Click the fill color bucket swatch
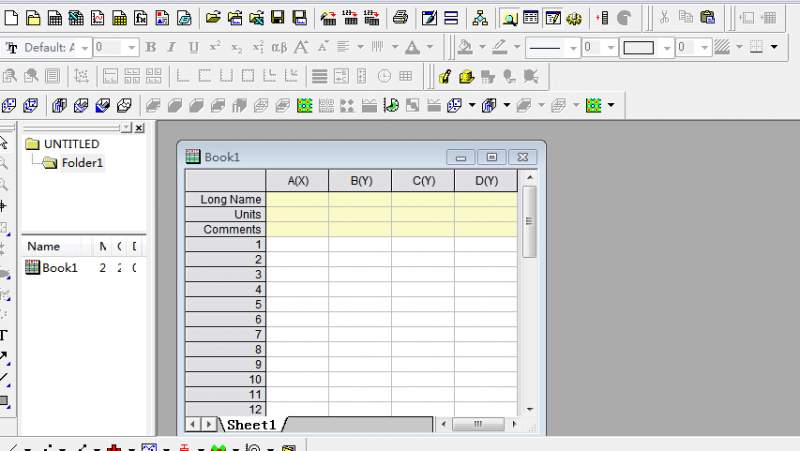This screenshot has width=800, height=451. pyautogui.click(x=465, y=47)
